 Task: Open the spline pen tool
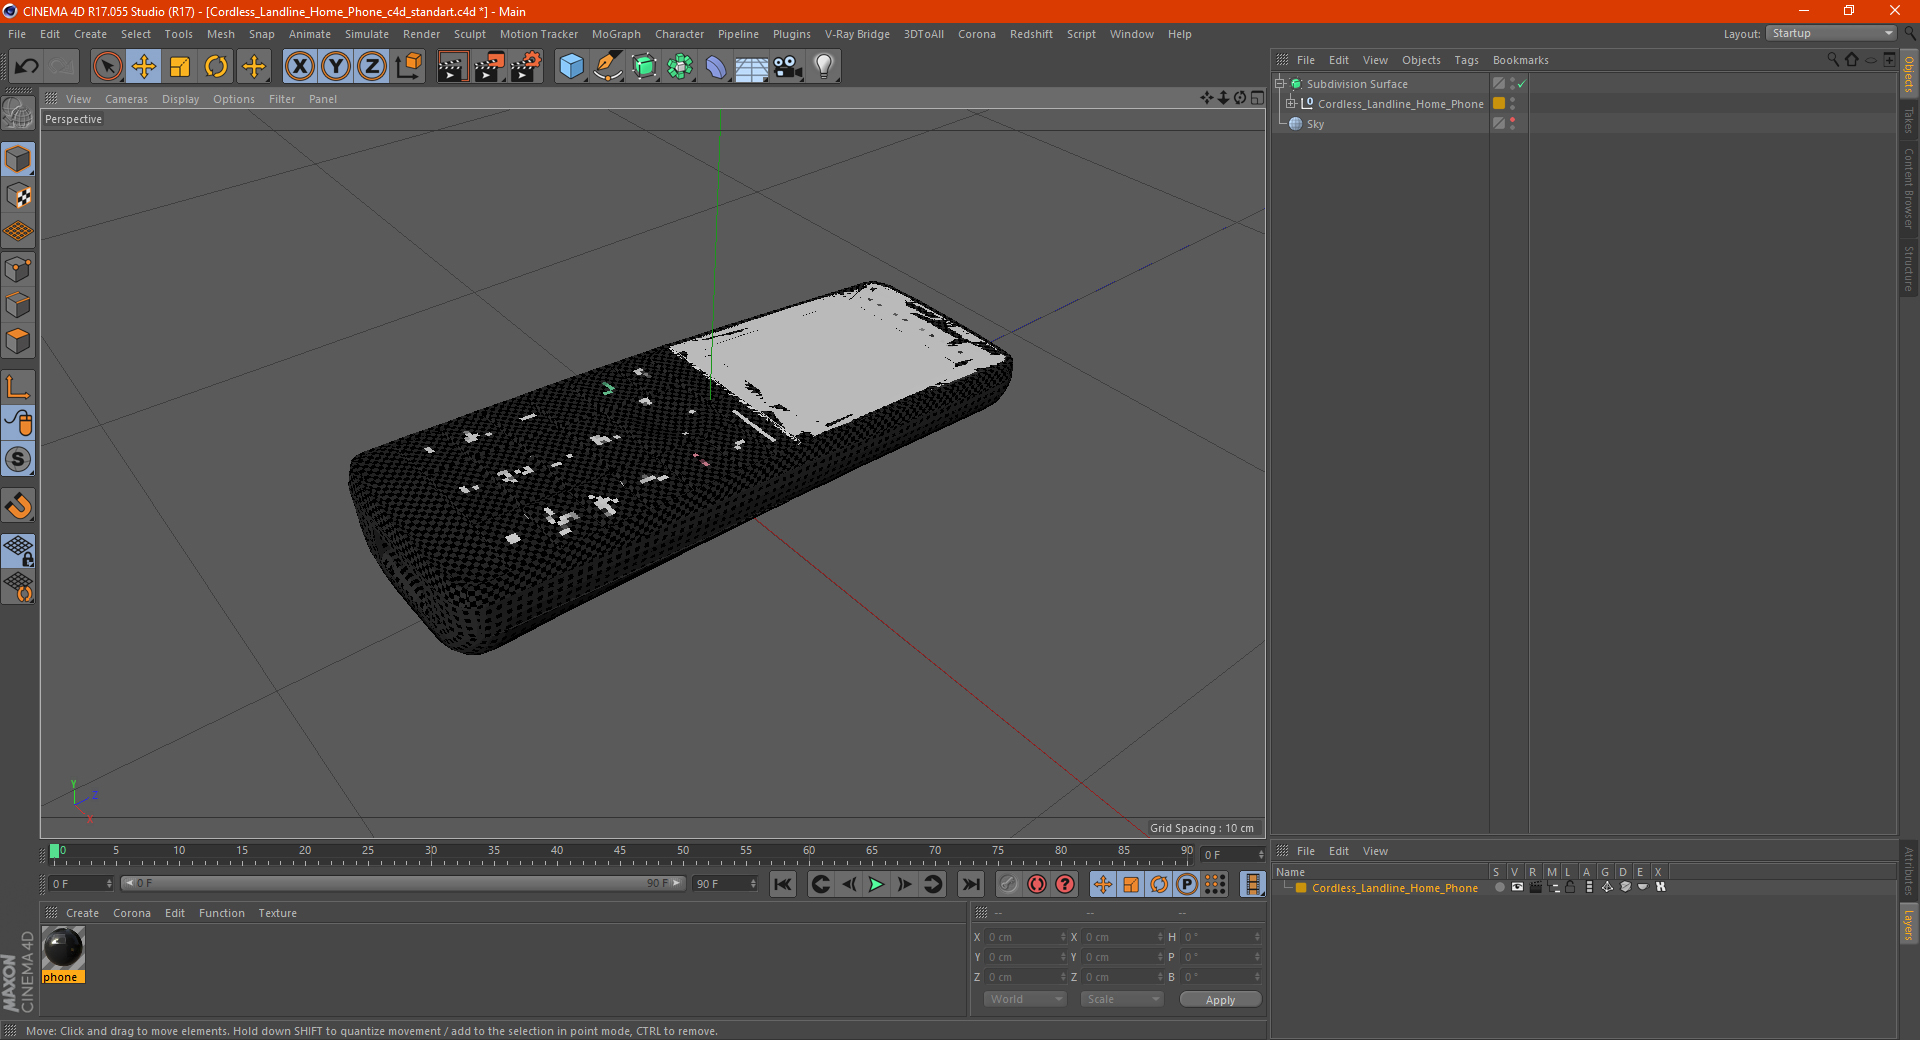(x=608, y=67)
